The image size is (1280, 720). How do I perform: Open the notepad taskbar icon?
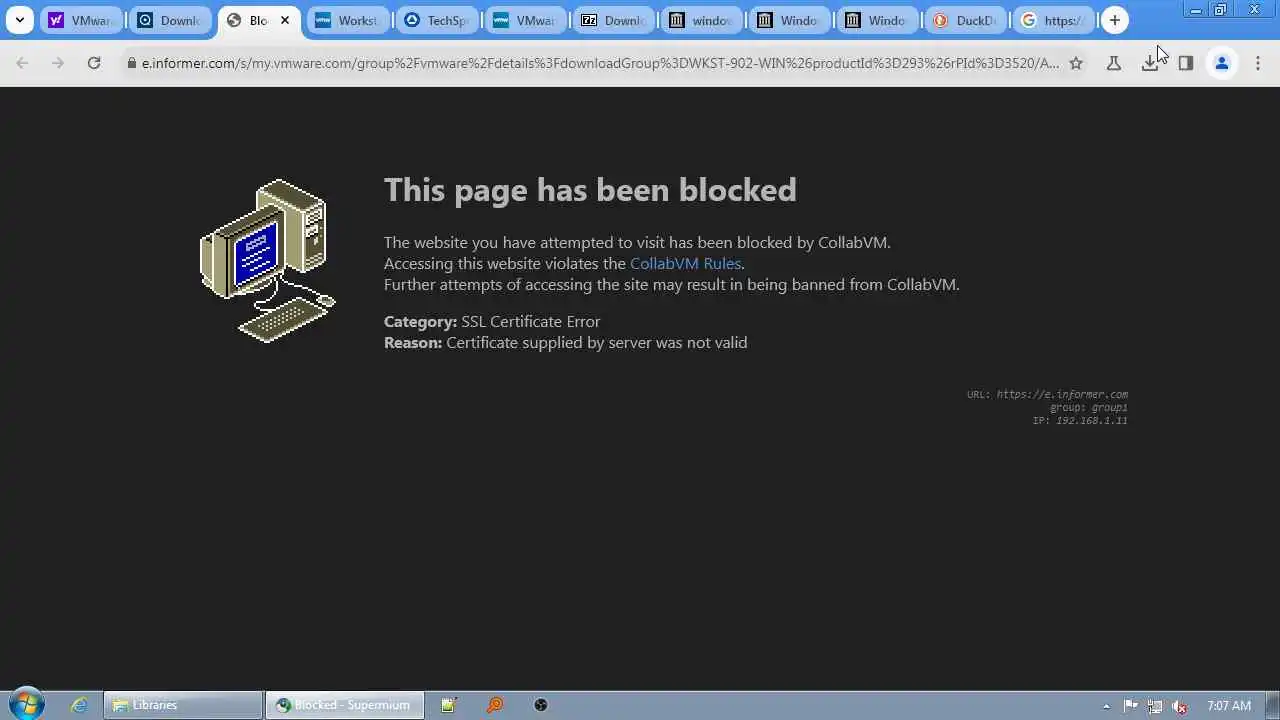[448, 705]
